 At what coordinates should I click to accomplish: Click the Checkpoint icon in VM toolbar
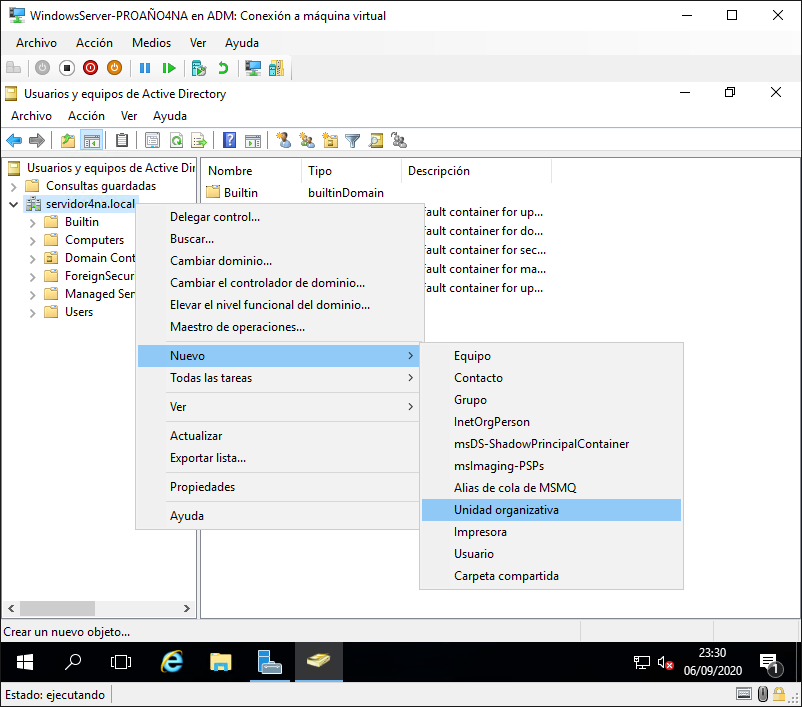point(198,68)
